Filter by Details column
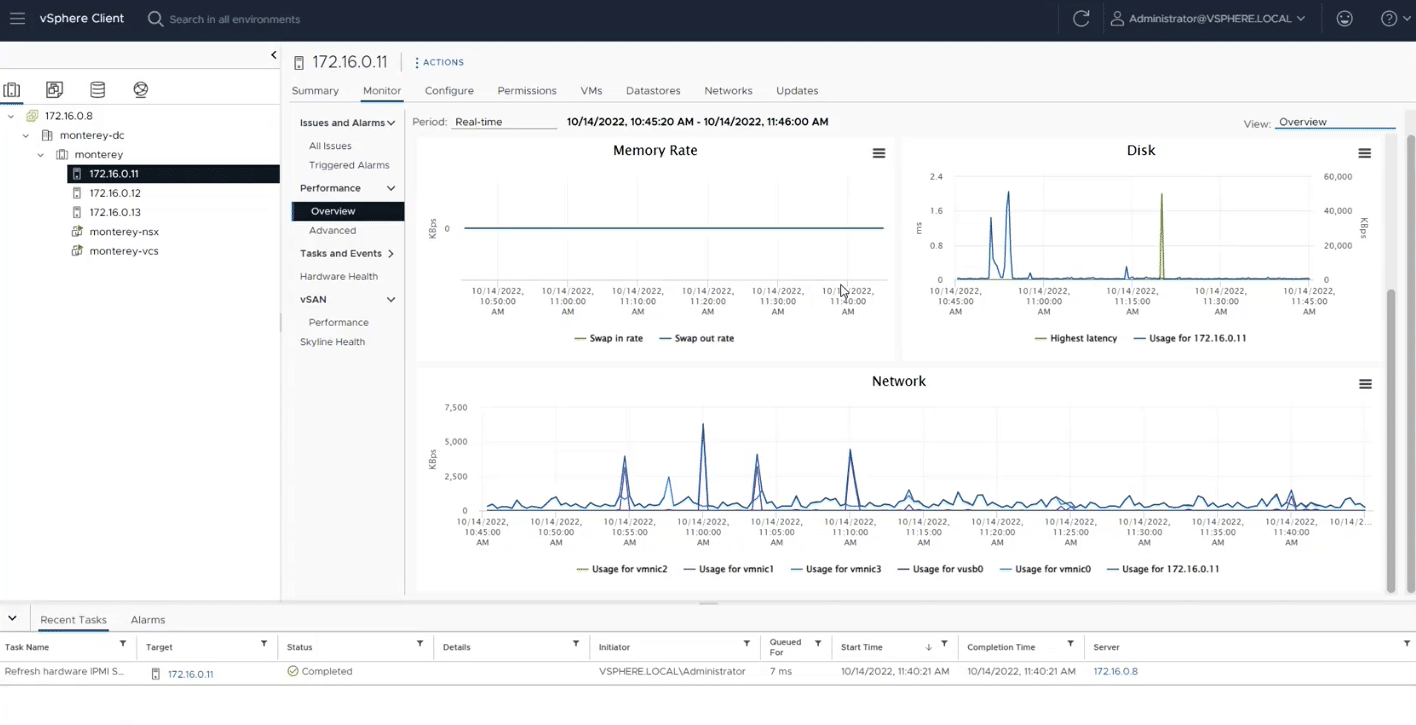The height and width of the screenshot is (725, 1416). (x=576, y=644)
